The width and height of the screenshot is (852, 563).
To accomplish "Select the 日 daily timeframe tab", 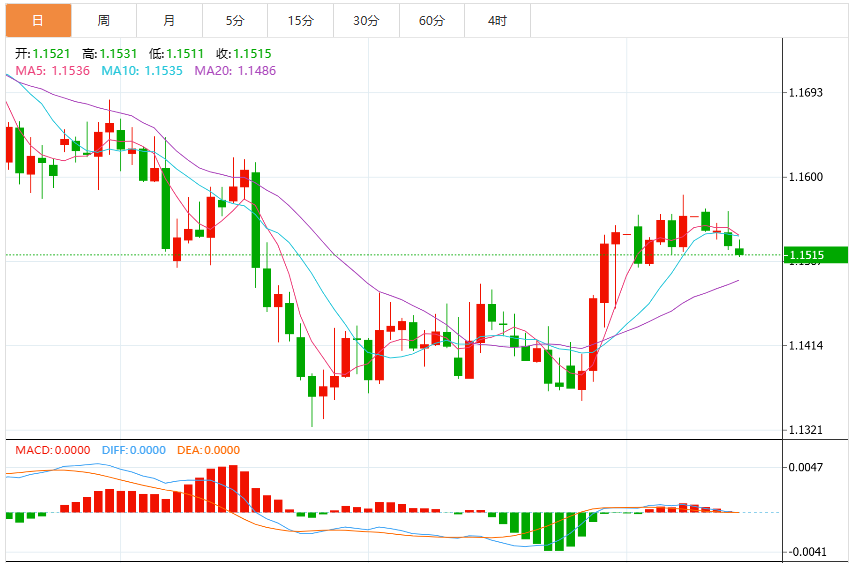I will pos(38,21).
